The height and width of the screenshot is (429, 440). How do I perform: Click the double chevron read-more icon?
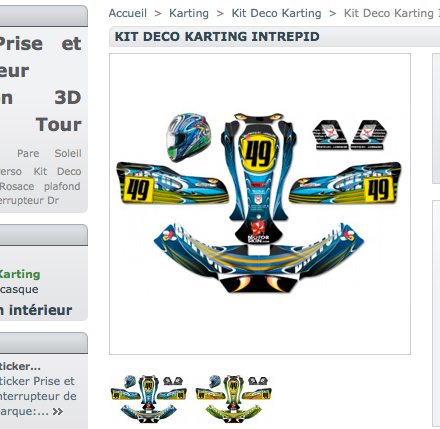pyautogui.click(x=57, y=412)
